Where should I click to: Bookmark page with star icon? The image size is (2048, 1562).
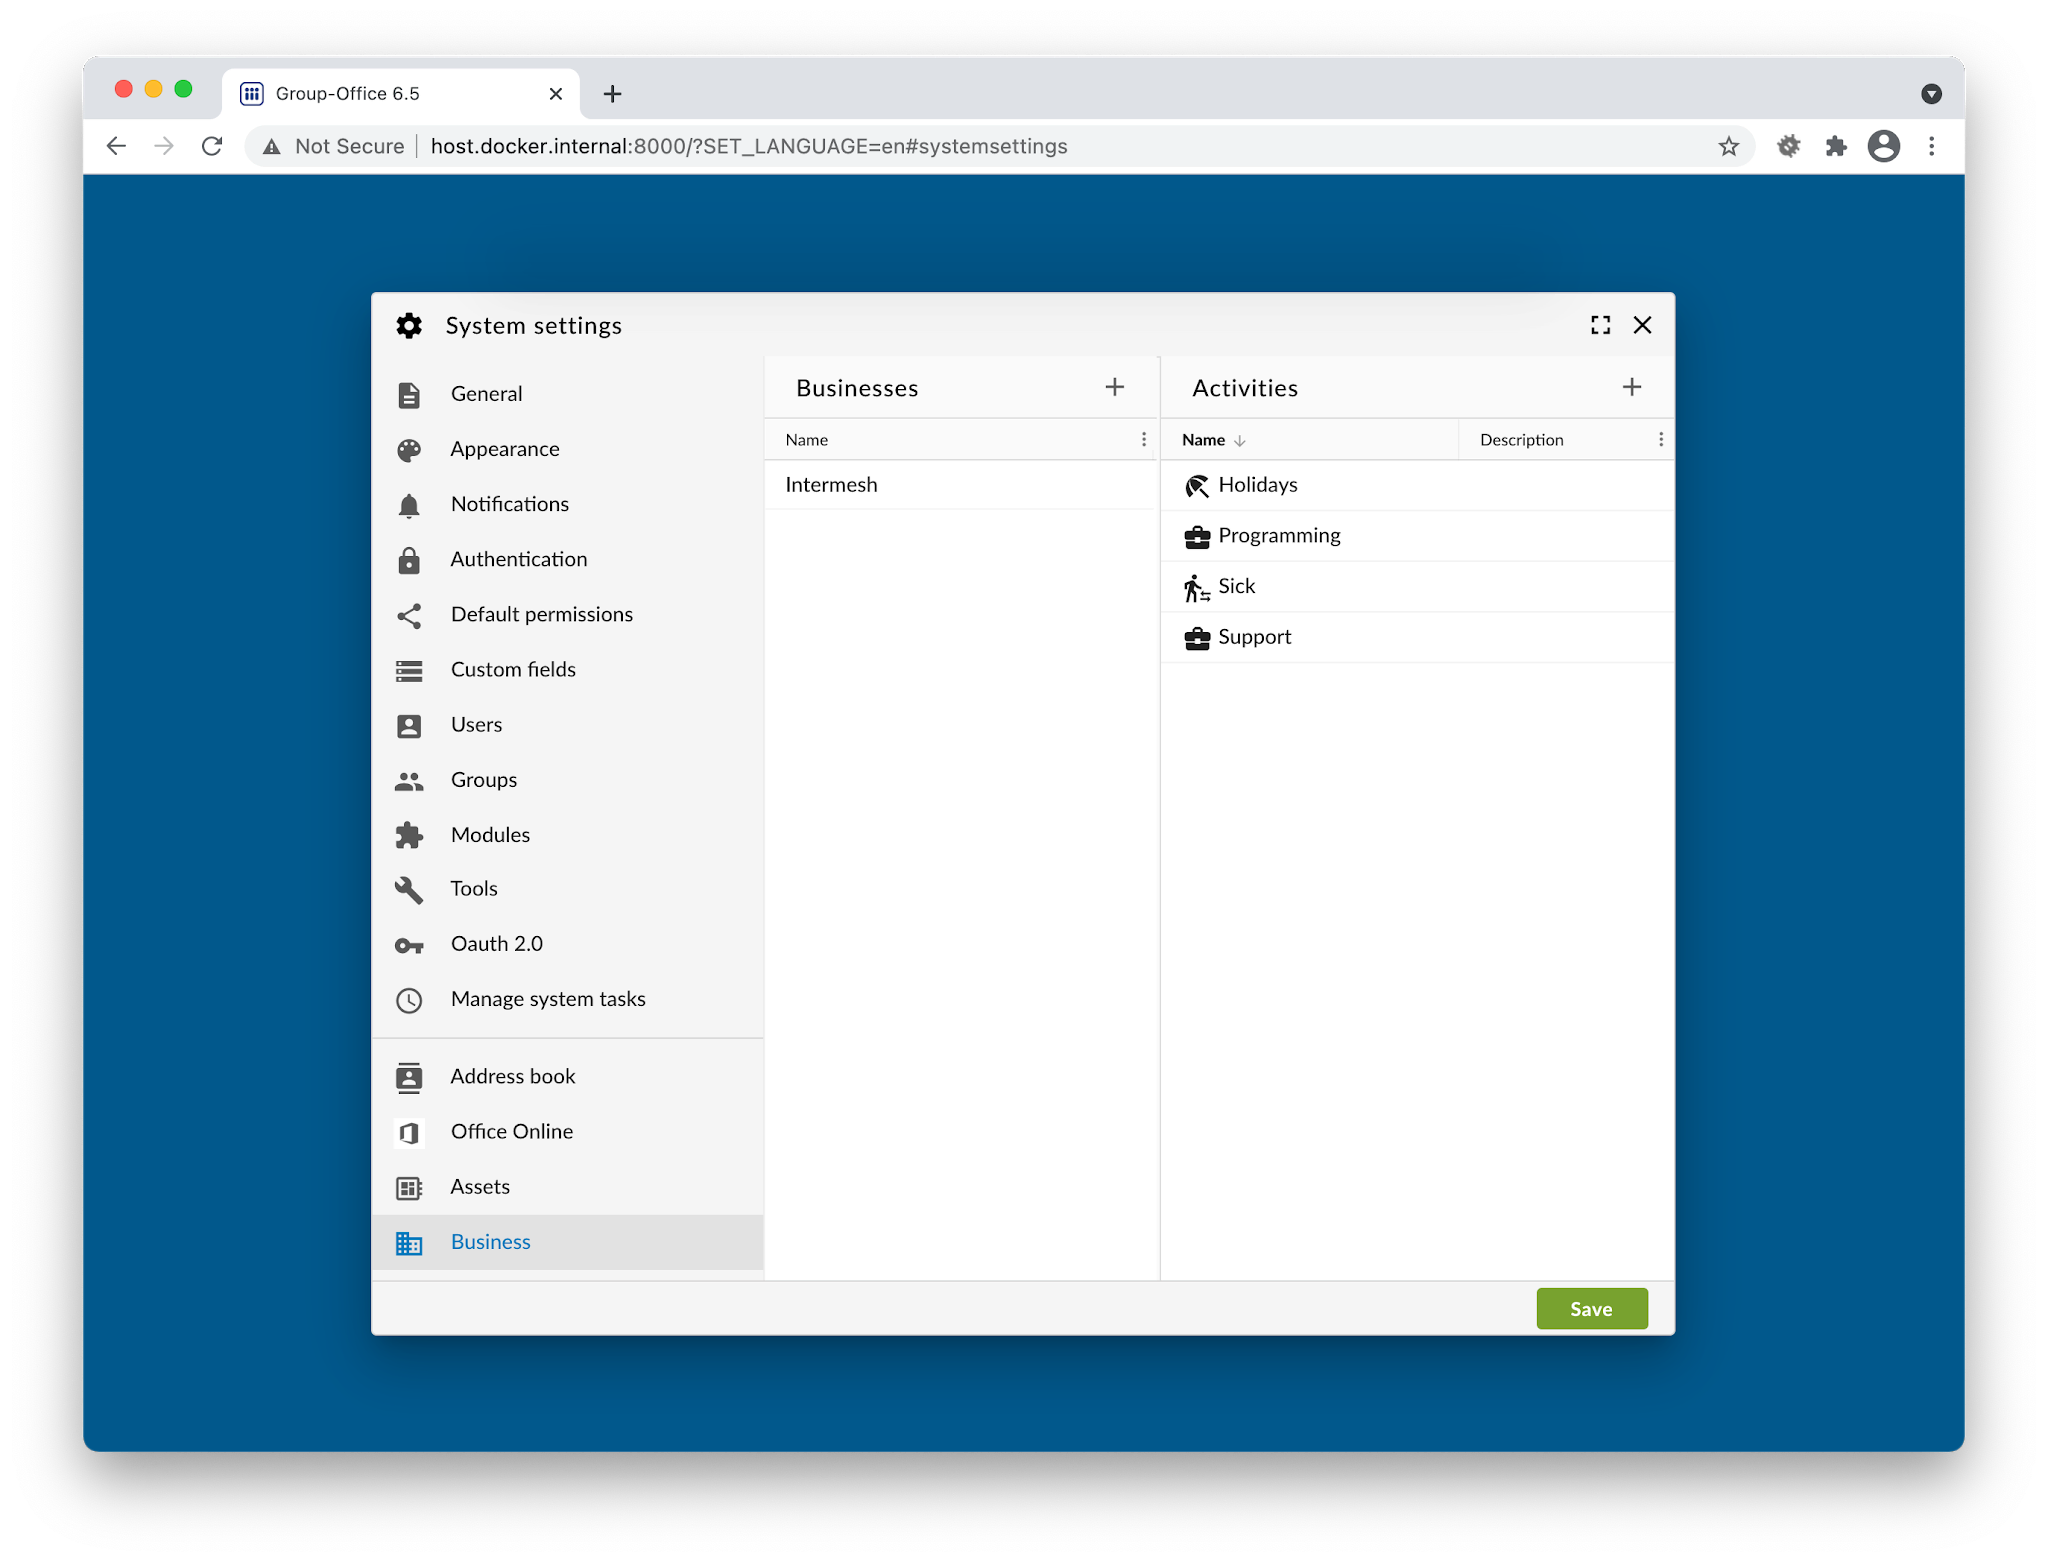[x=1728, y=147]
